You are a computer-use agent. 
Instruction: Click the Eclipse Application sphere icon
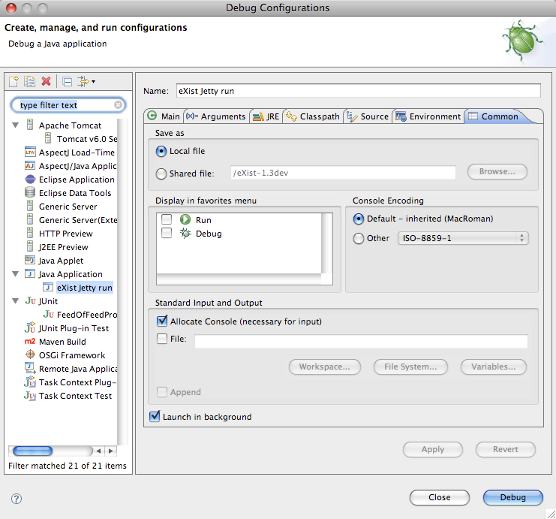pyautogui.click(x=30, y=179)
